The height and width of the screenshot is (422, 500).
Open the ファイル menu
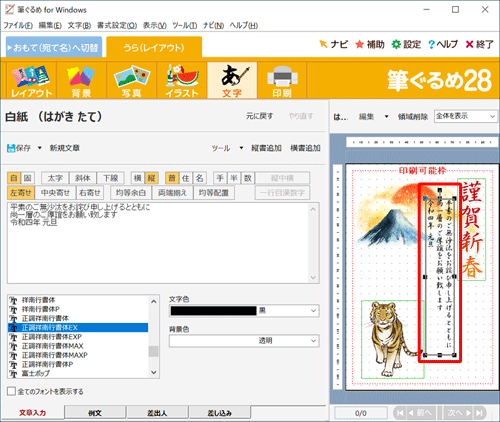pyautogui.click(x=18, y=25)
